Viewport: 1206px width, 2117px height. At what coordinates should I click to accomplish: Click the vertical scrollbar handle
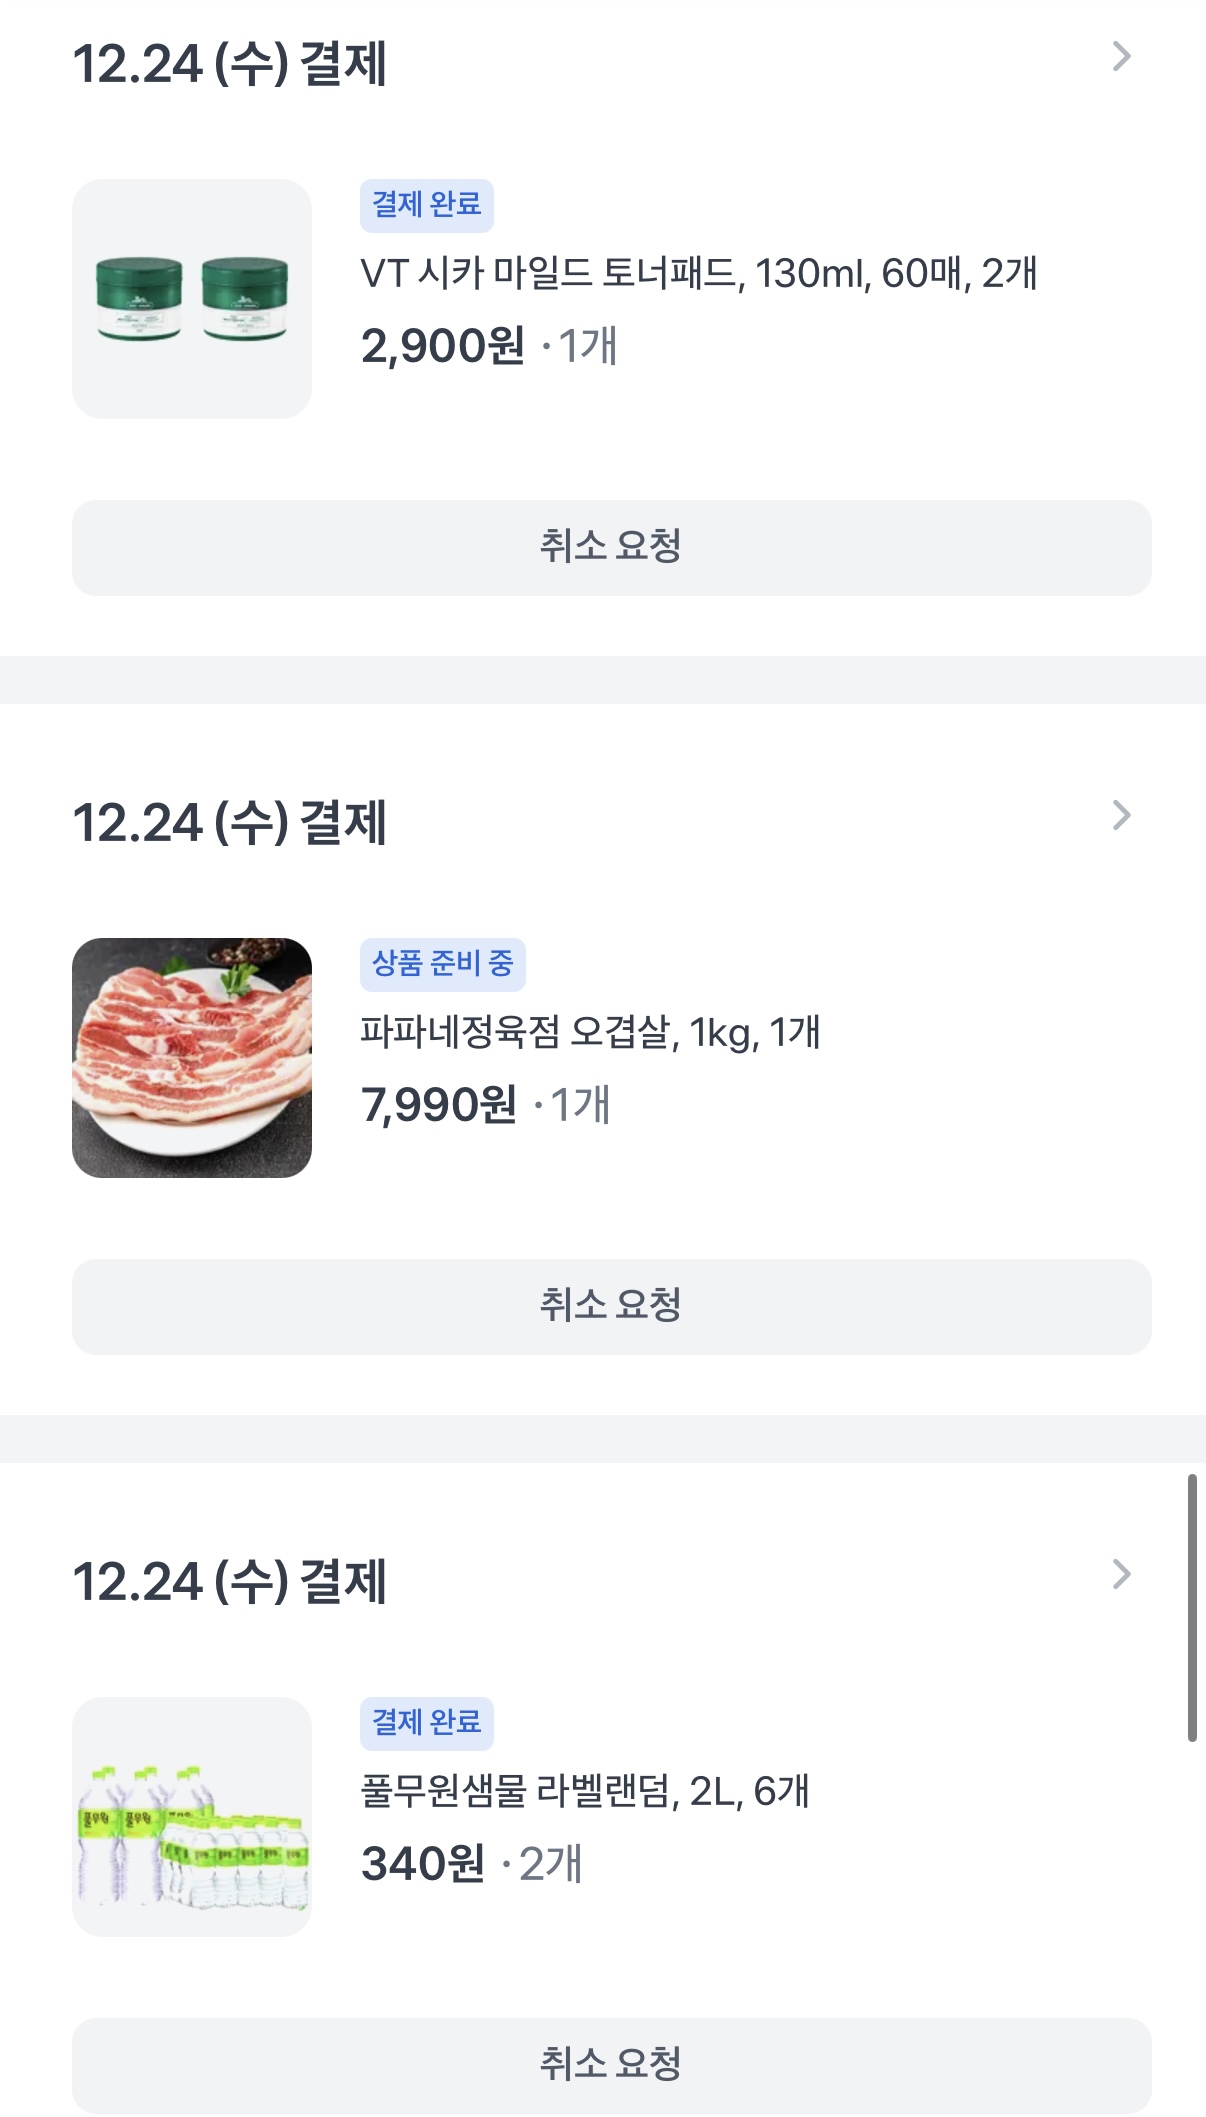point(1191,1608)
